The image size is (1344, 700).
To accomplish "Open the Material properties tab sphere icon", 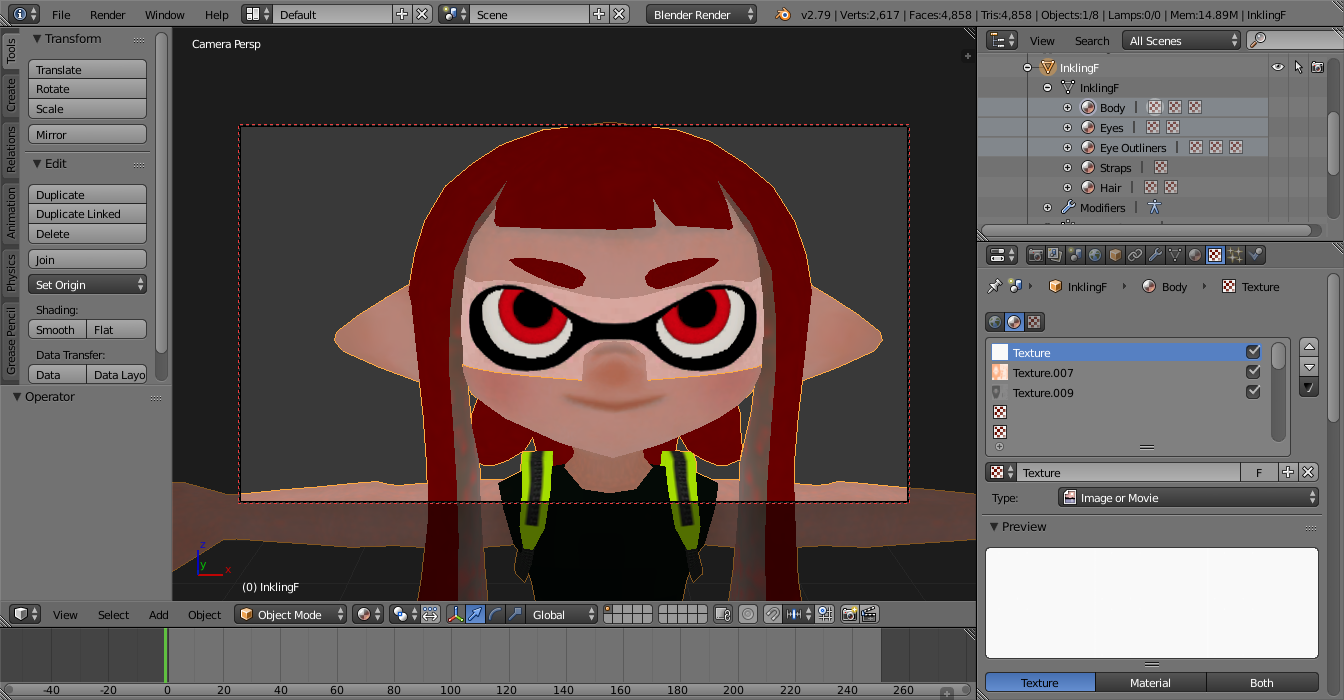I will 1195,256.
